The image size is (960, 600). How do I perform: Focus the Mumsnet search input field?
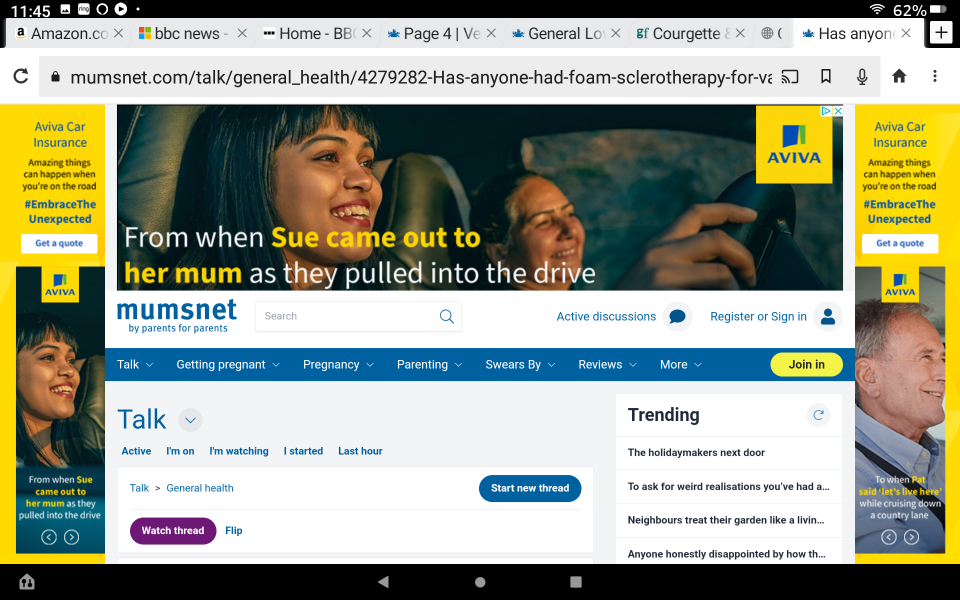[x=345, y=316]
